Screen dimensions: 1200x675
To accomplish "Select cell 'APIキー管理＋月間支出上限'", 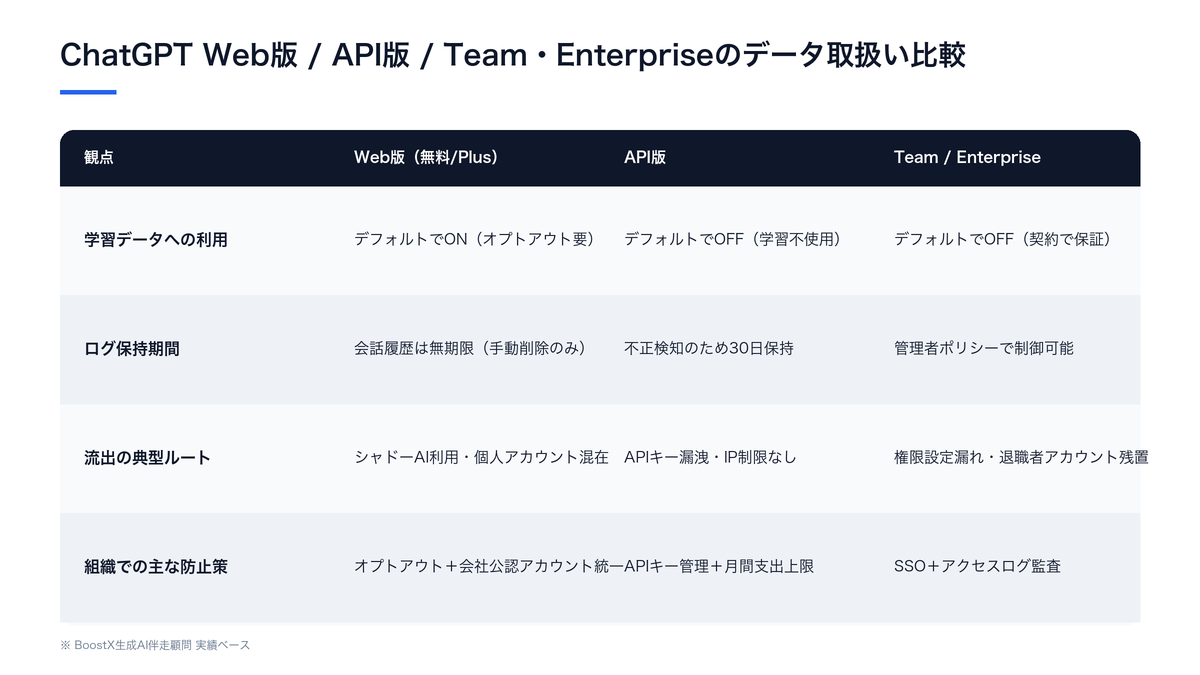I will tap(719, 567).
